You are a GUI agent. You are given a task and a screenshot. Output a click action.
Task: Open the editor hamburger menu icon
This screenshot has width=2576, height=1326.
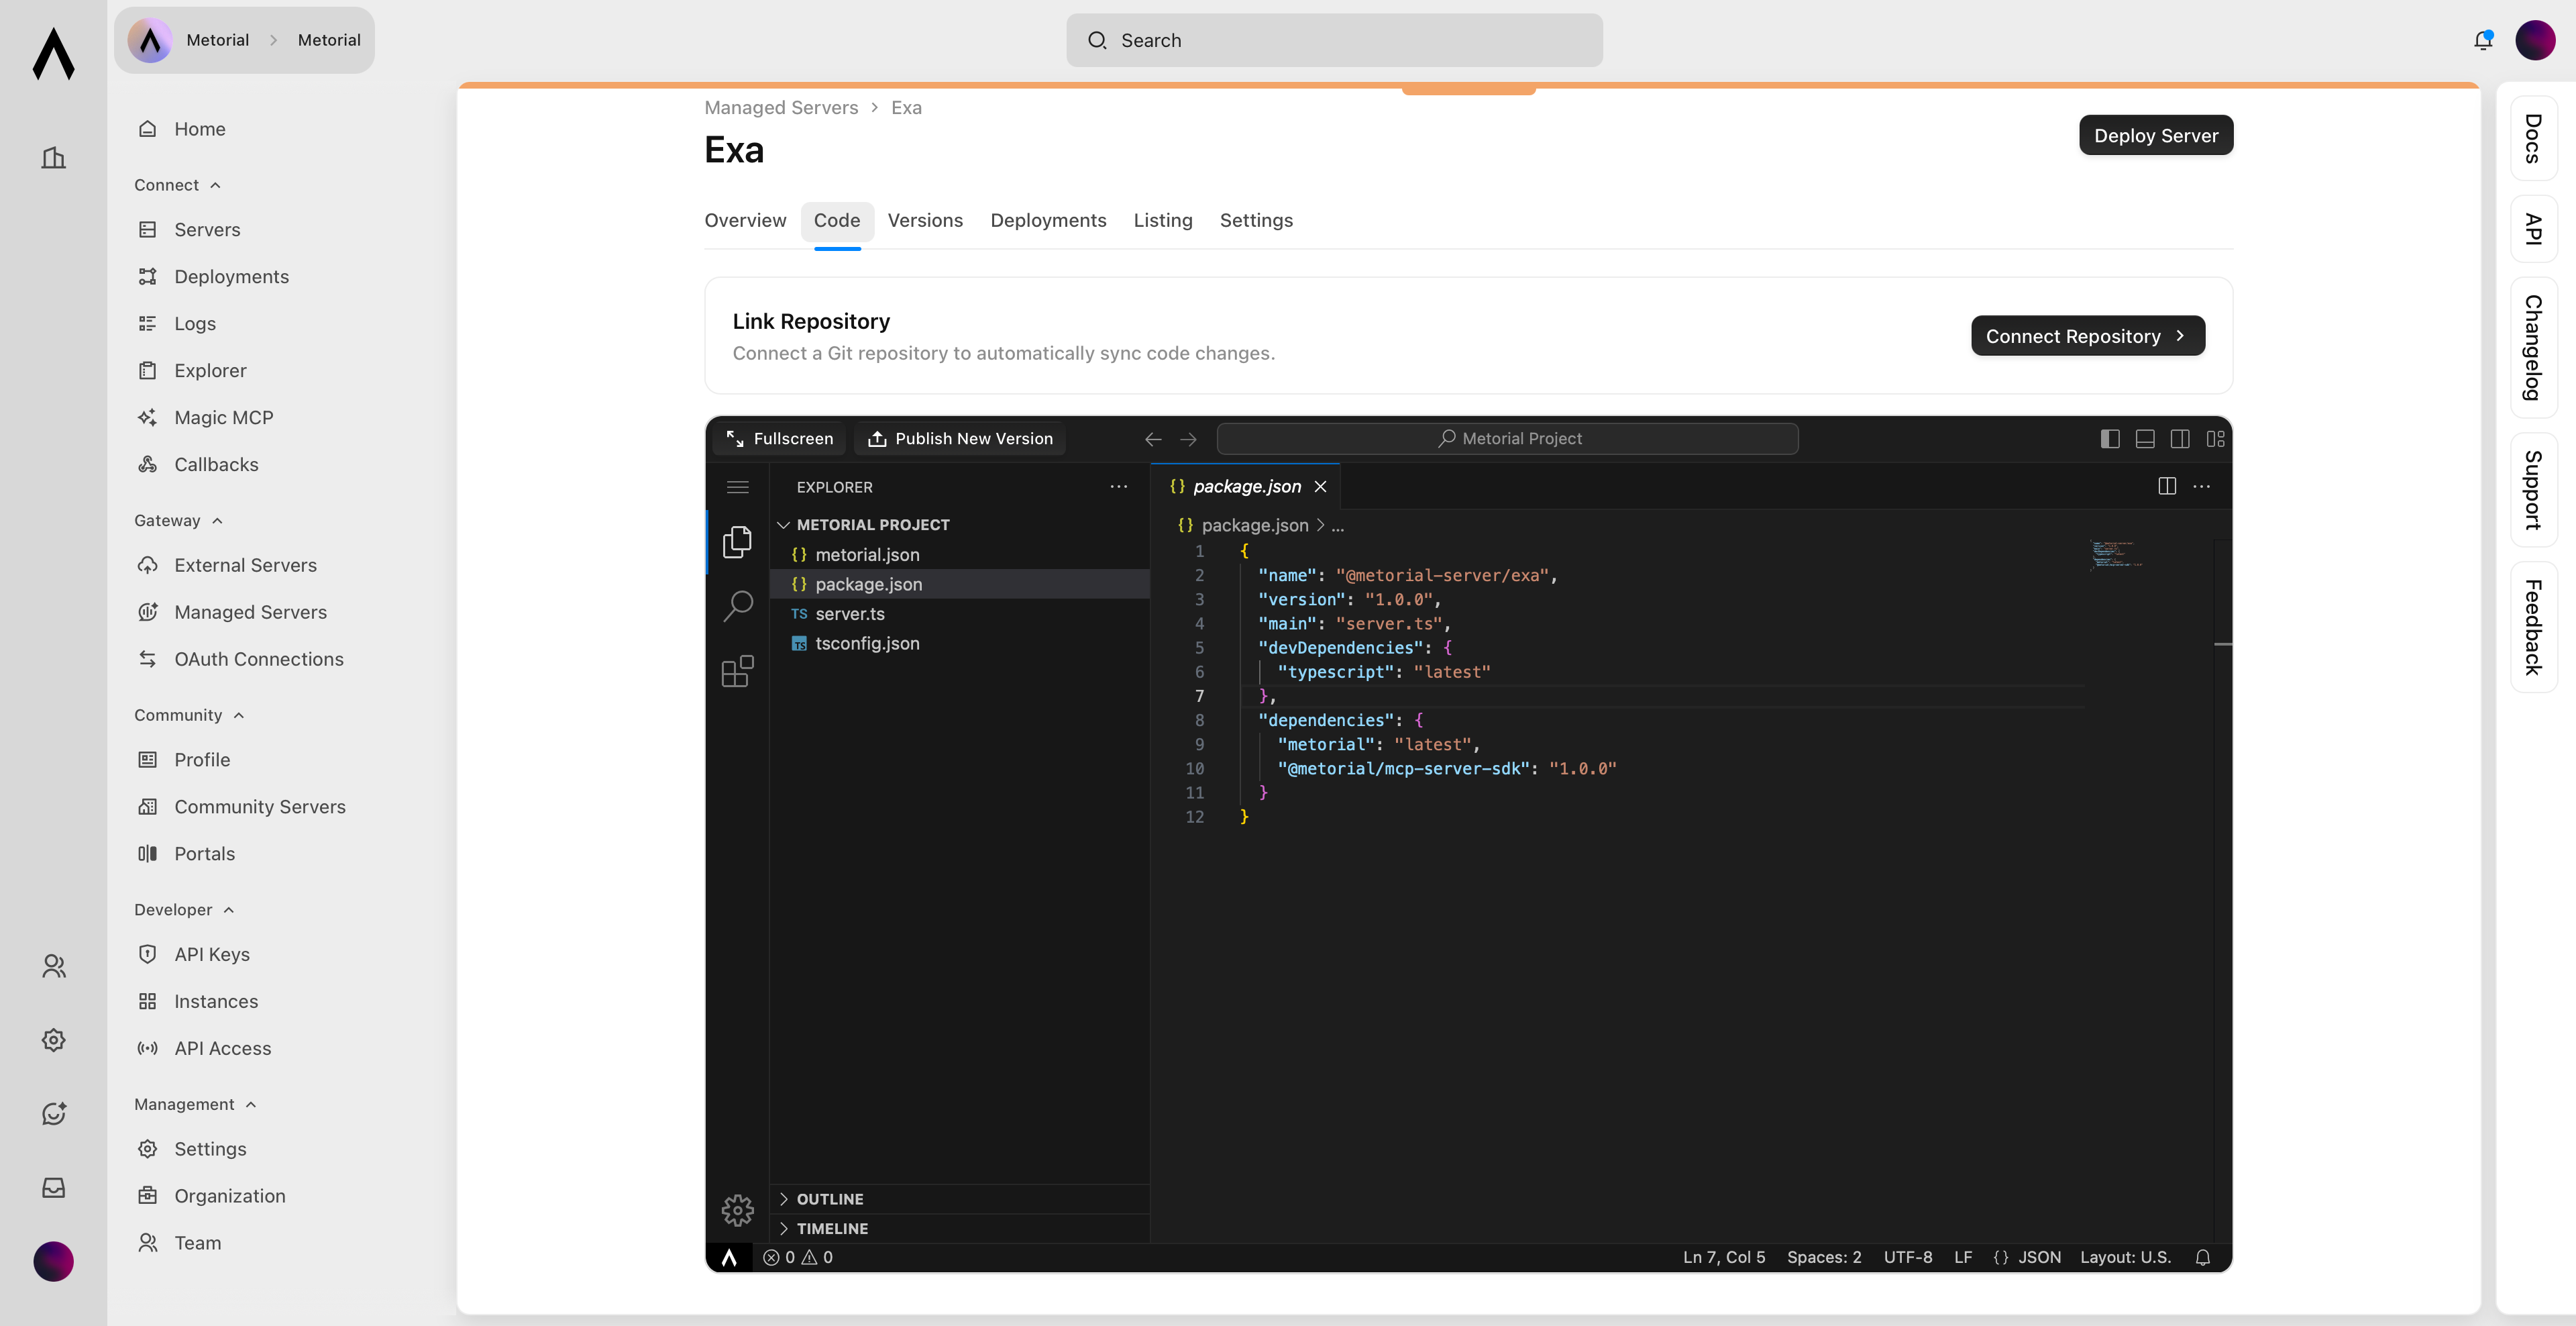[x=738, y=487]
